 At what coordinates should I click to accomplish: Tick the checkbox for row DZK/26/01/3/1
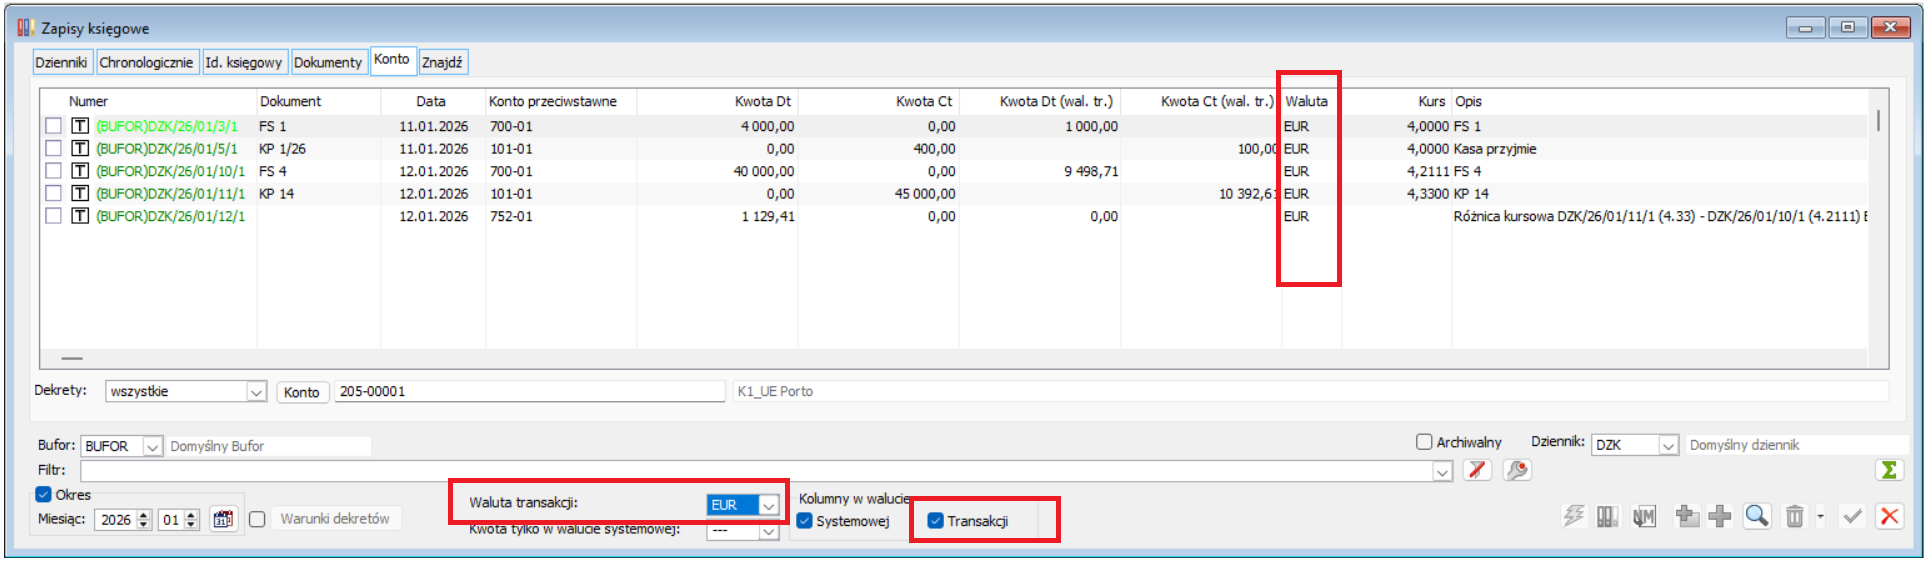(x=54, y=126)
